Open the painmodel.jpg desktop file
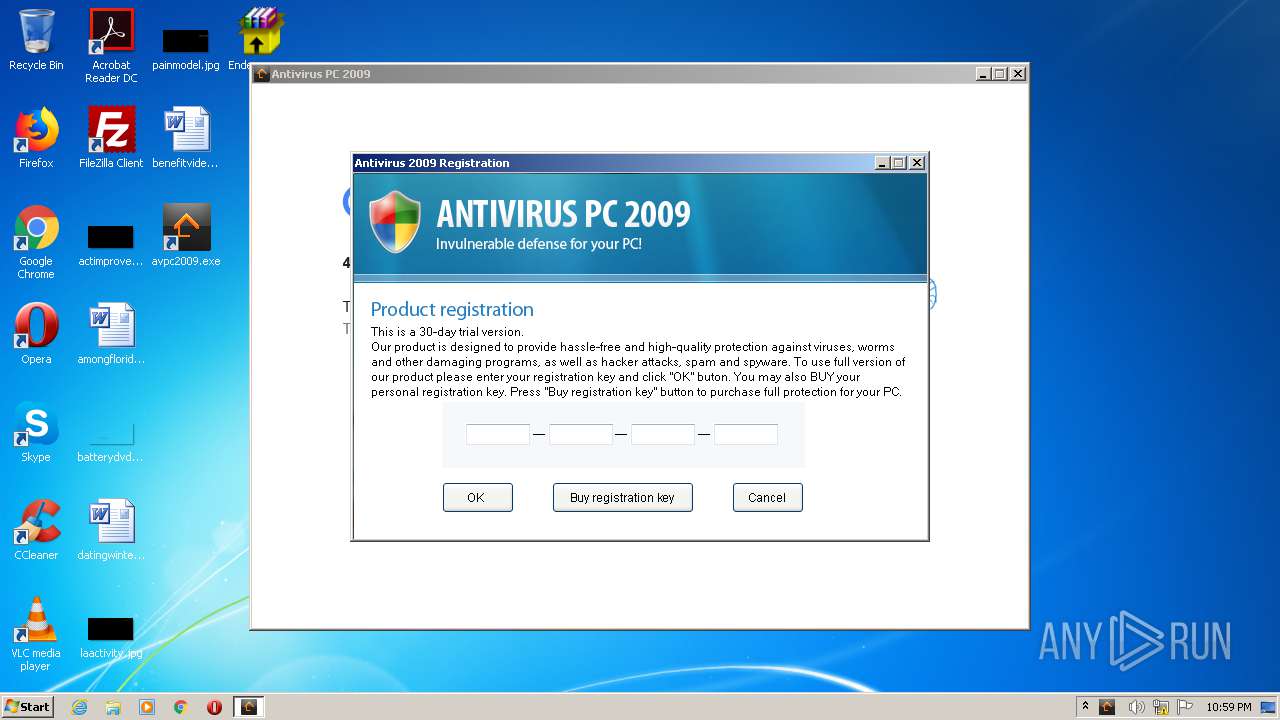1280x720 pixels. point(186,46)
